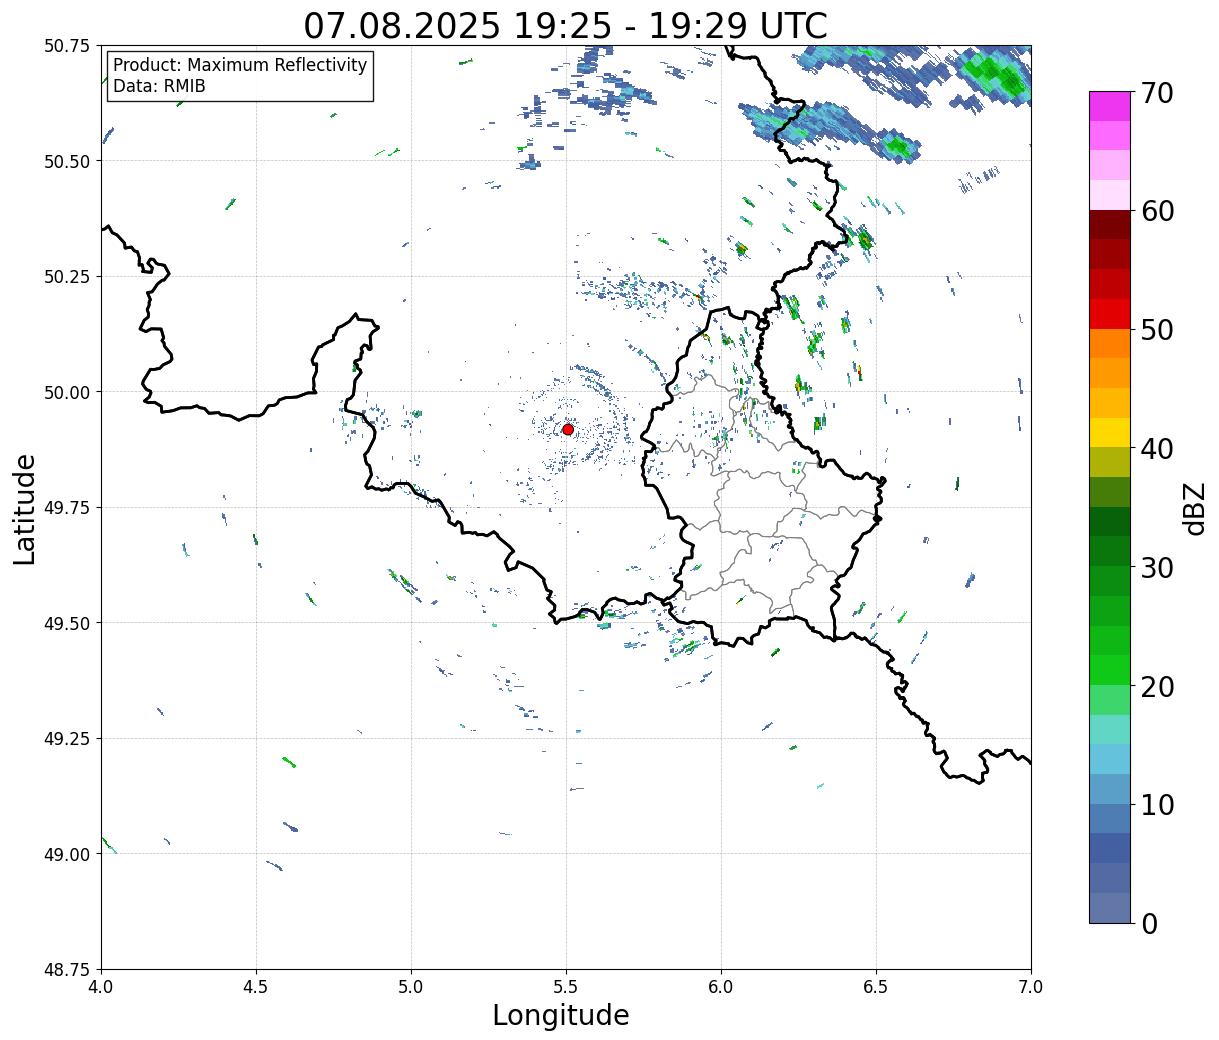Screen dimensions: 1219x1040
Task: Click the "Longitude" axis label
Action: [561, 1015]
